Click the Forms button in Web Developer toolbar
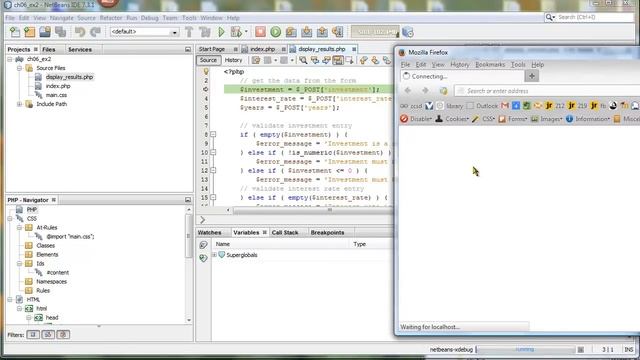The width and height of the screenshot is (640, 360). (x=513, y=119)
